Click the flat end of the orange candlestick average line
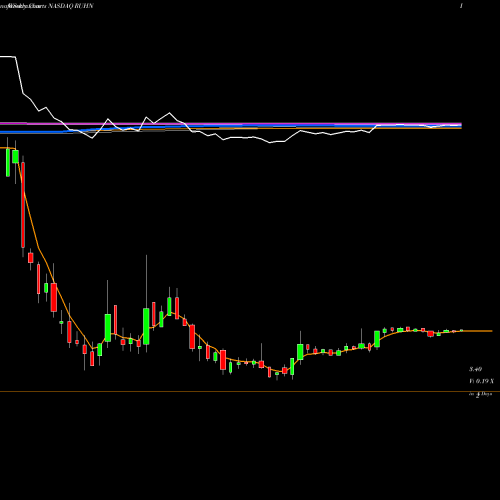Viewport: 500px width, 500px height. pos(477,331)
